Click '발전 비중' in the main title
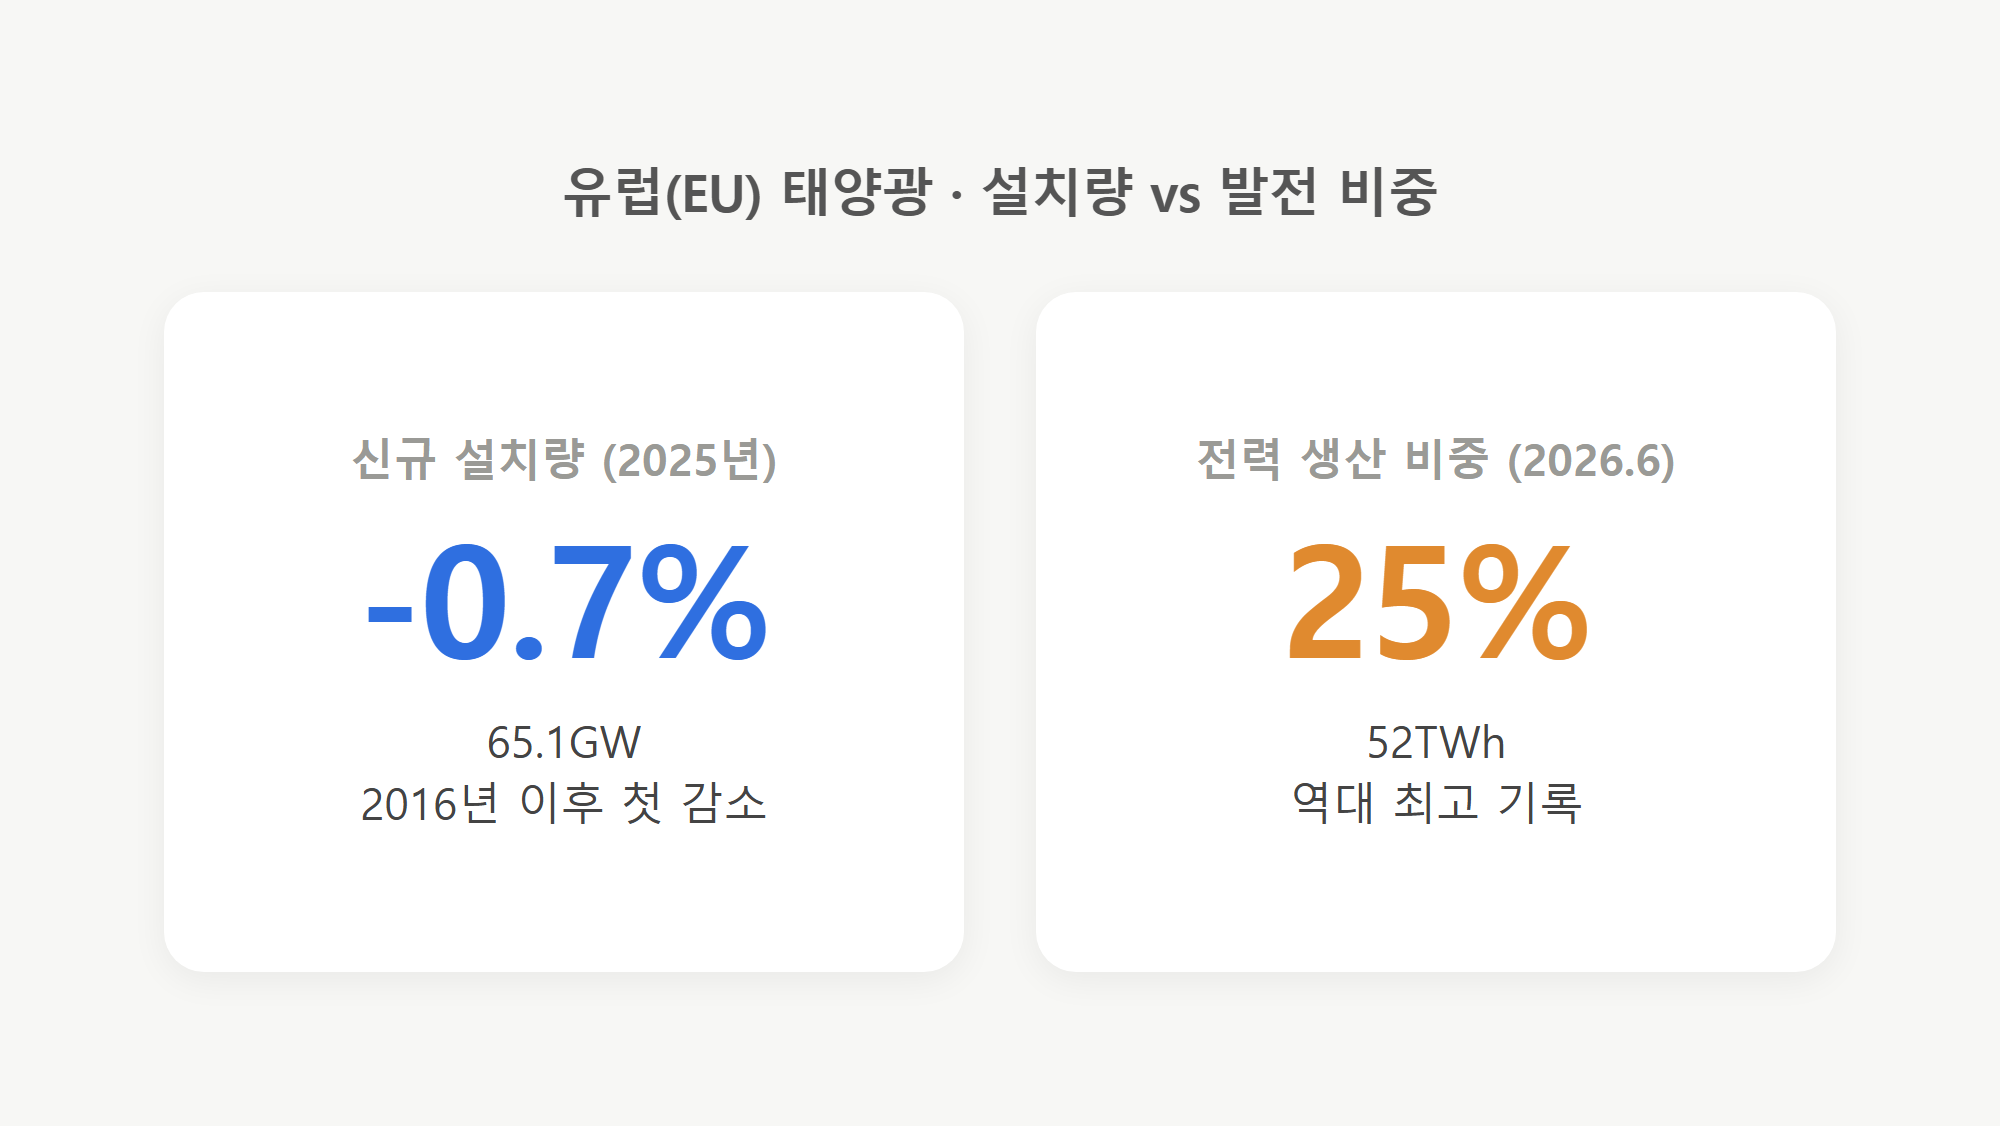Image resolution: width=2000 pixels, height=1126 pixels. [x=1329, y=192]
